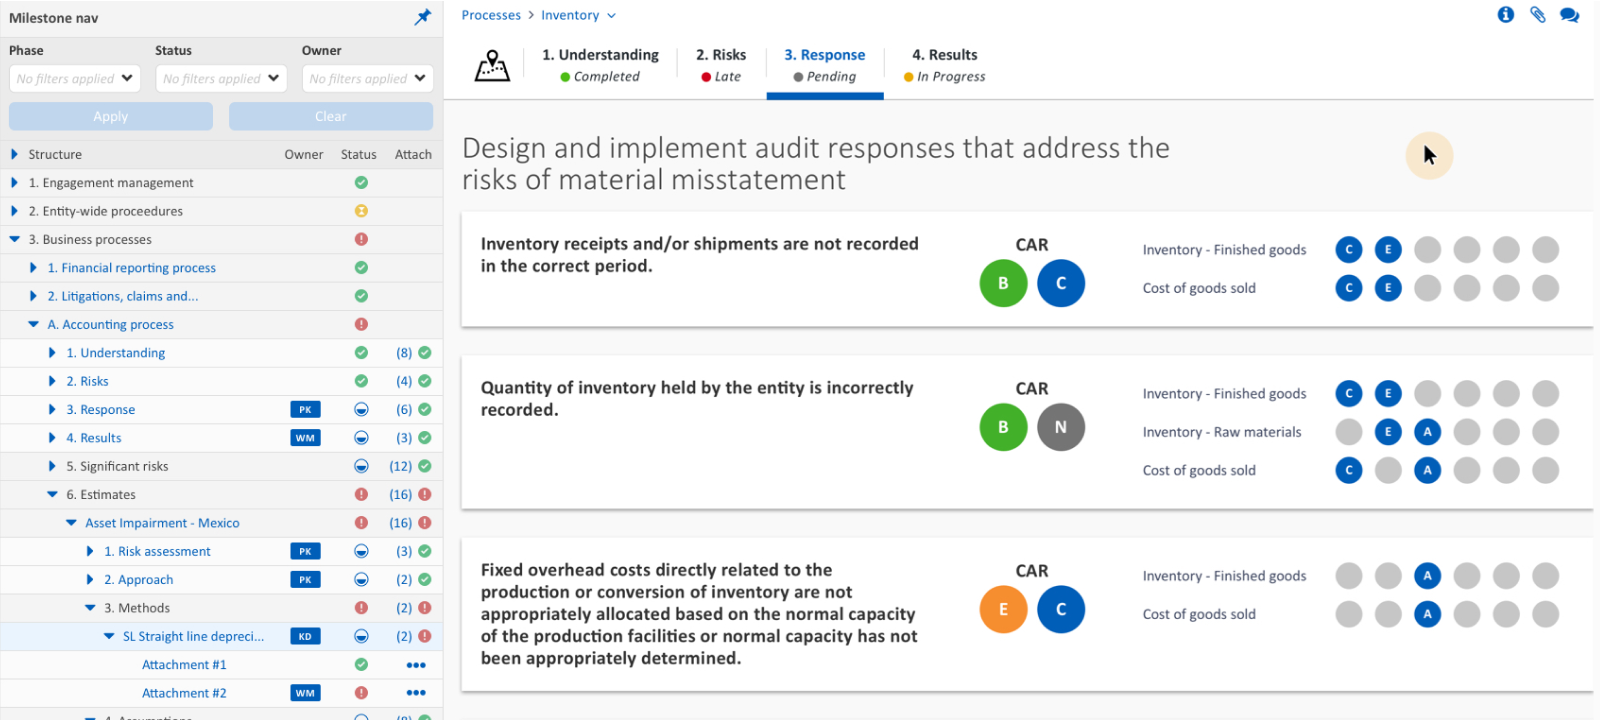Click the orange E CAR circle

click(1003, 609)
